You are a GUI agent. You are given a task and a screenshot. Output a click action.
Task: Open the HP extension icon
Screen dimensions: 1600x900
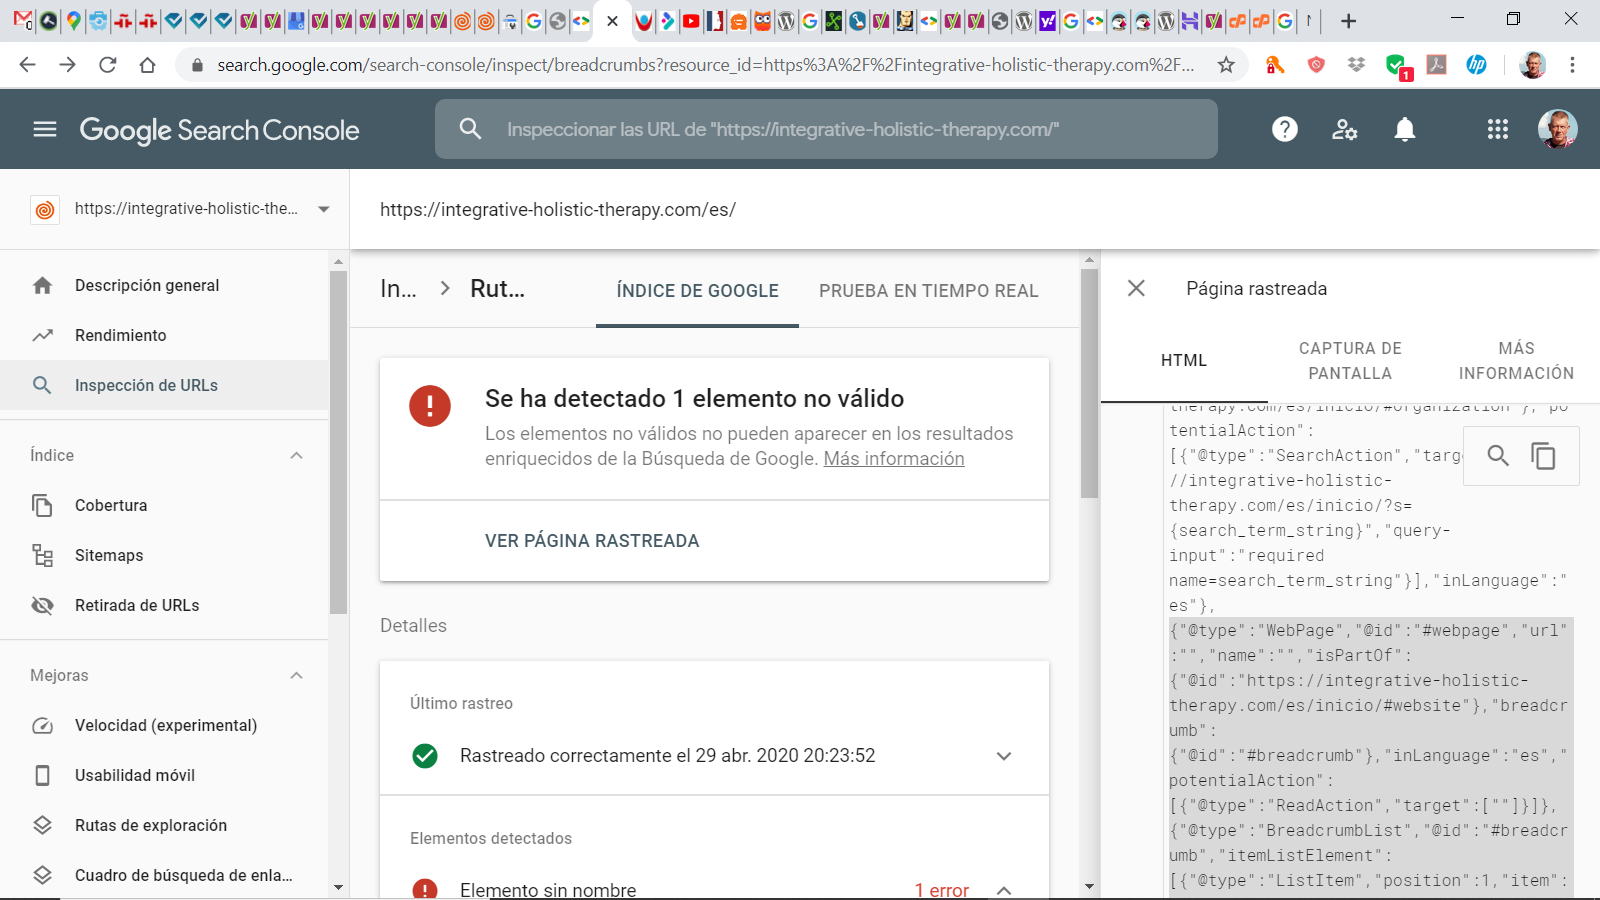click(x=1476, y=65)
